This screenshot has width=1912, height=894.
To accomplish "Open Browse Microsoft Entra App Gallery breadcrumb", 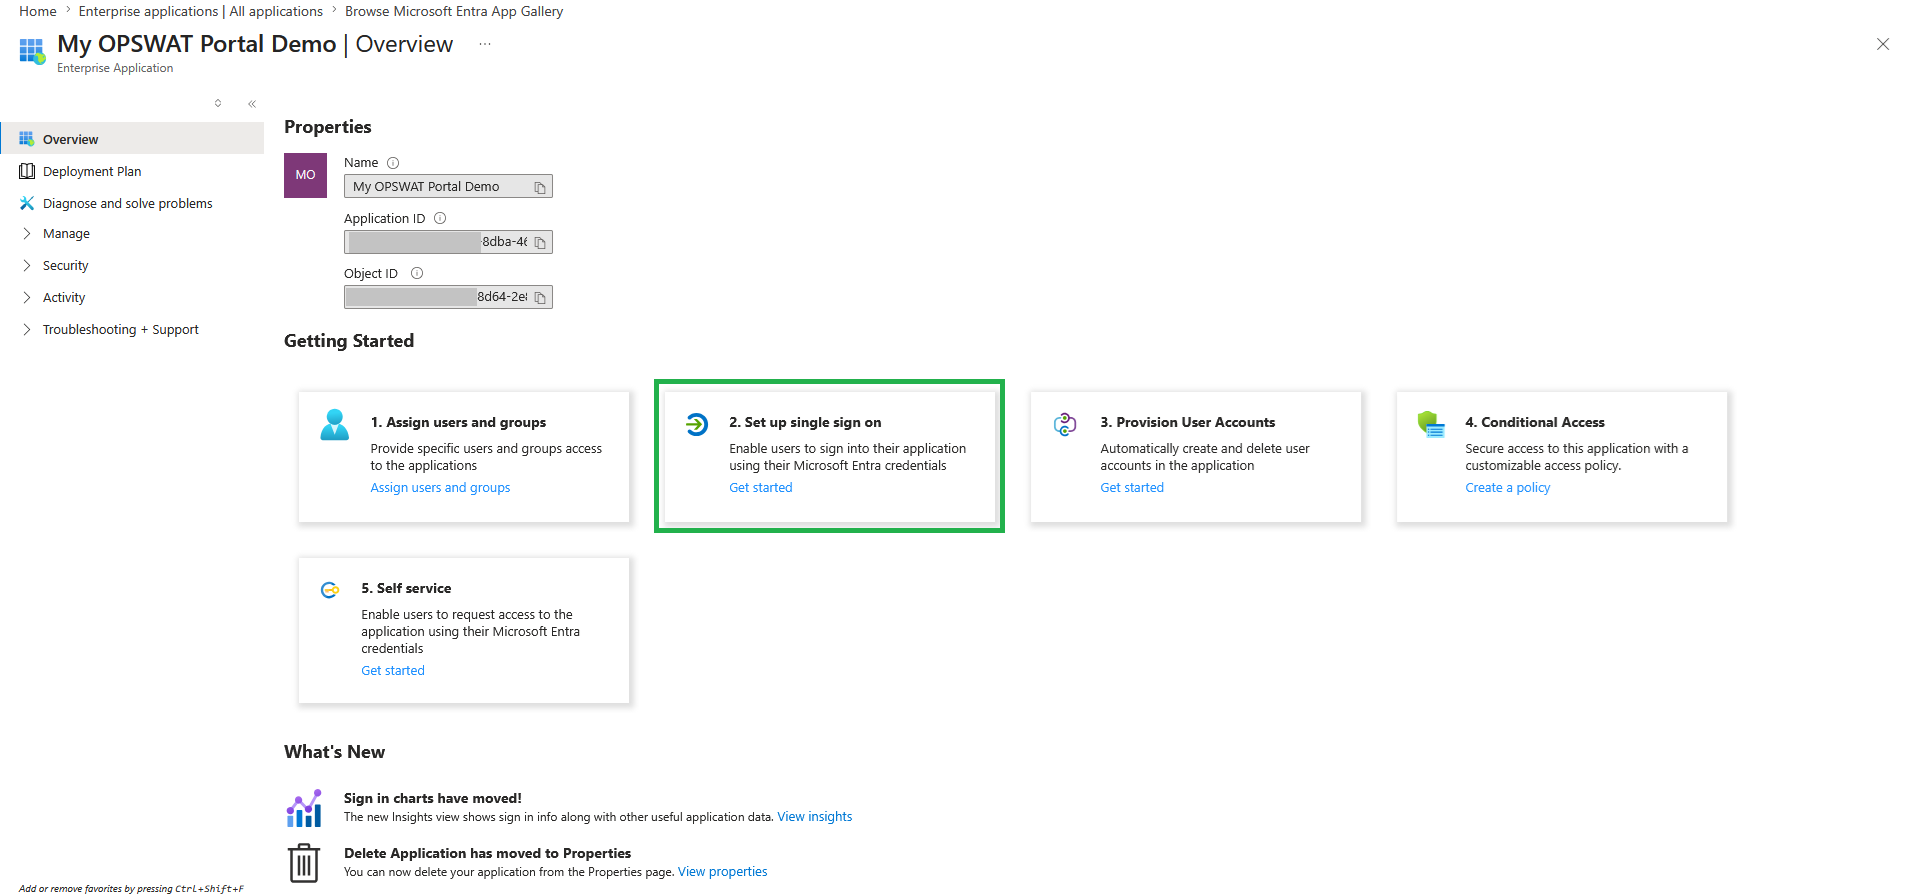I will pos(454,11).
